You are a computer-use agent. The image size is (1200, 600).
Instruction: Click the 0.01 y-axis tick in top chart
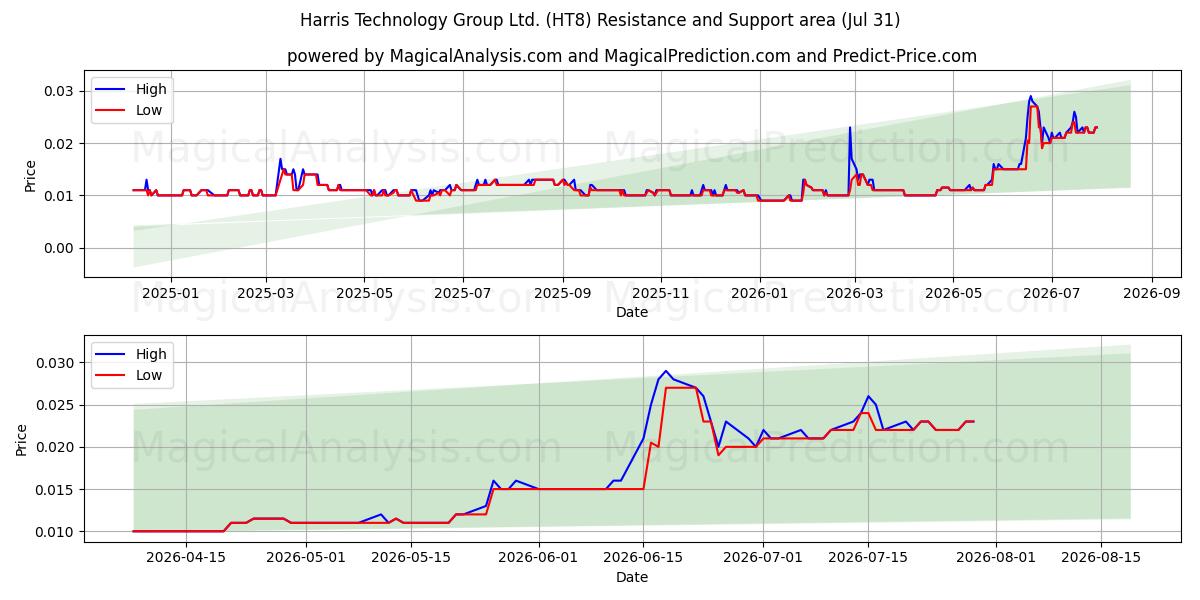click(60, 196)
